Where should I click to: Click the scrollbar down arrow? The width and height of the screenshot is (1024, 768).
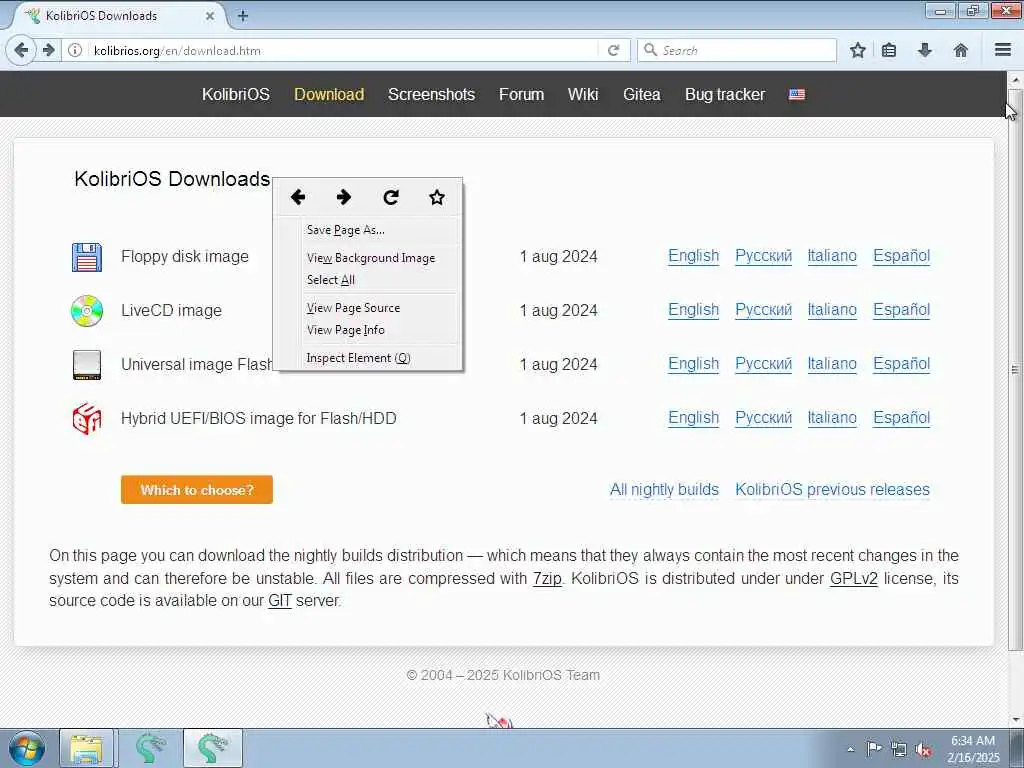click(x=1015, y=720)
